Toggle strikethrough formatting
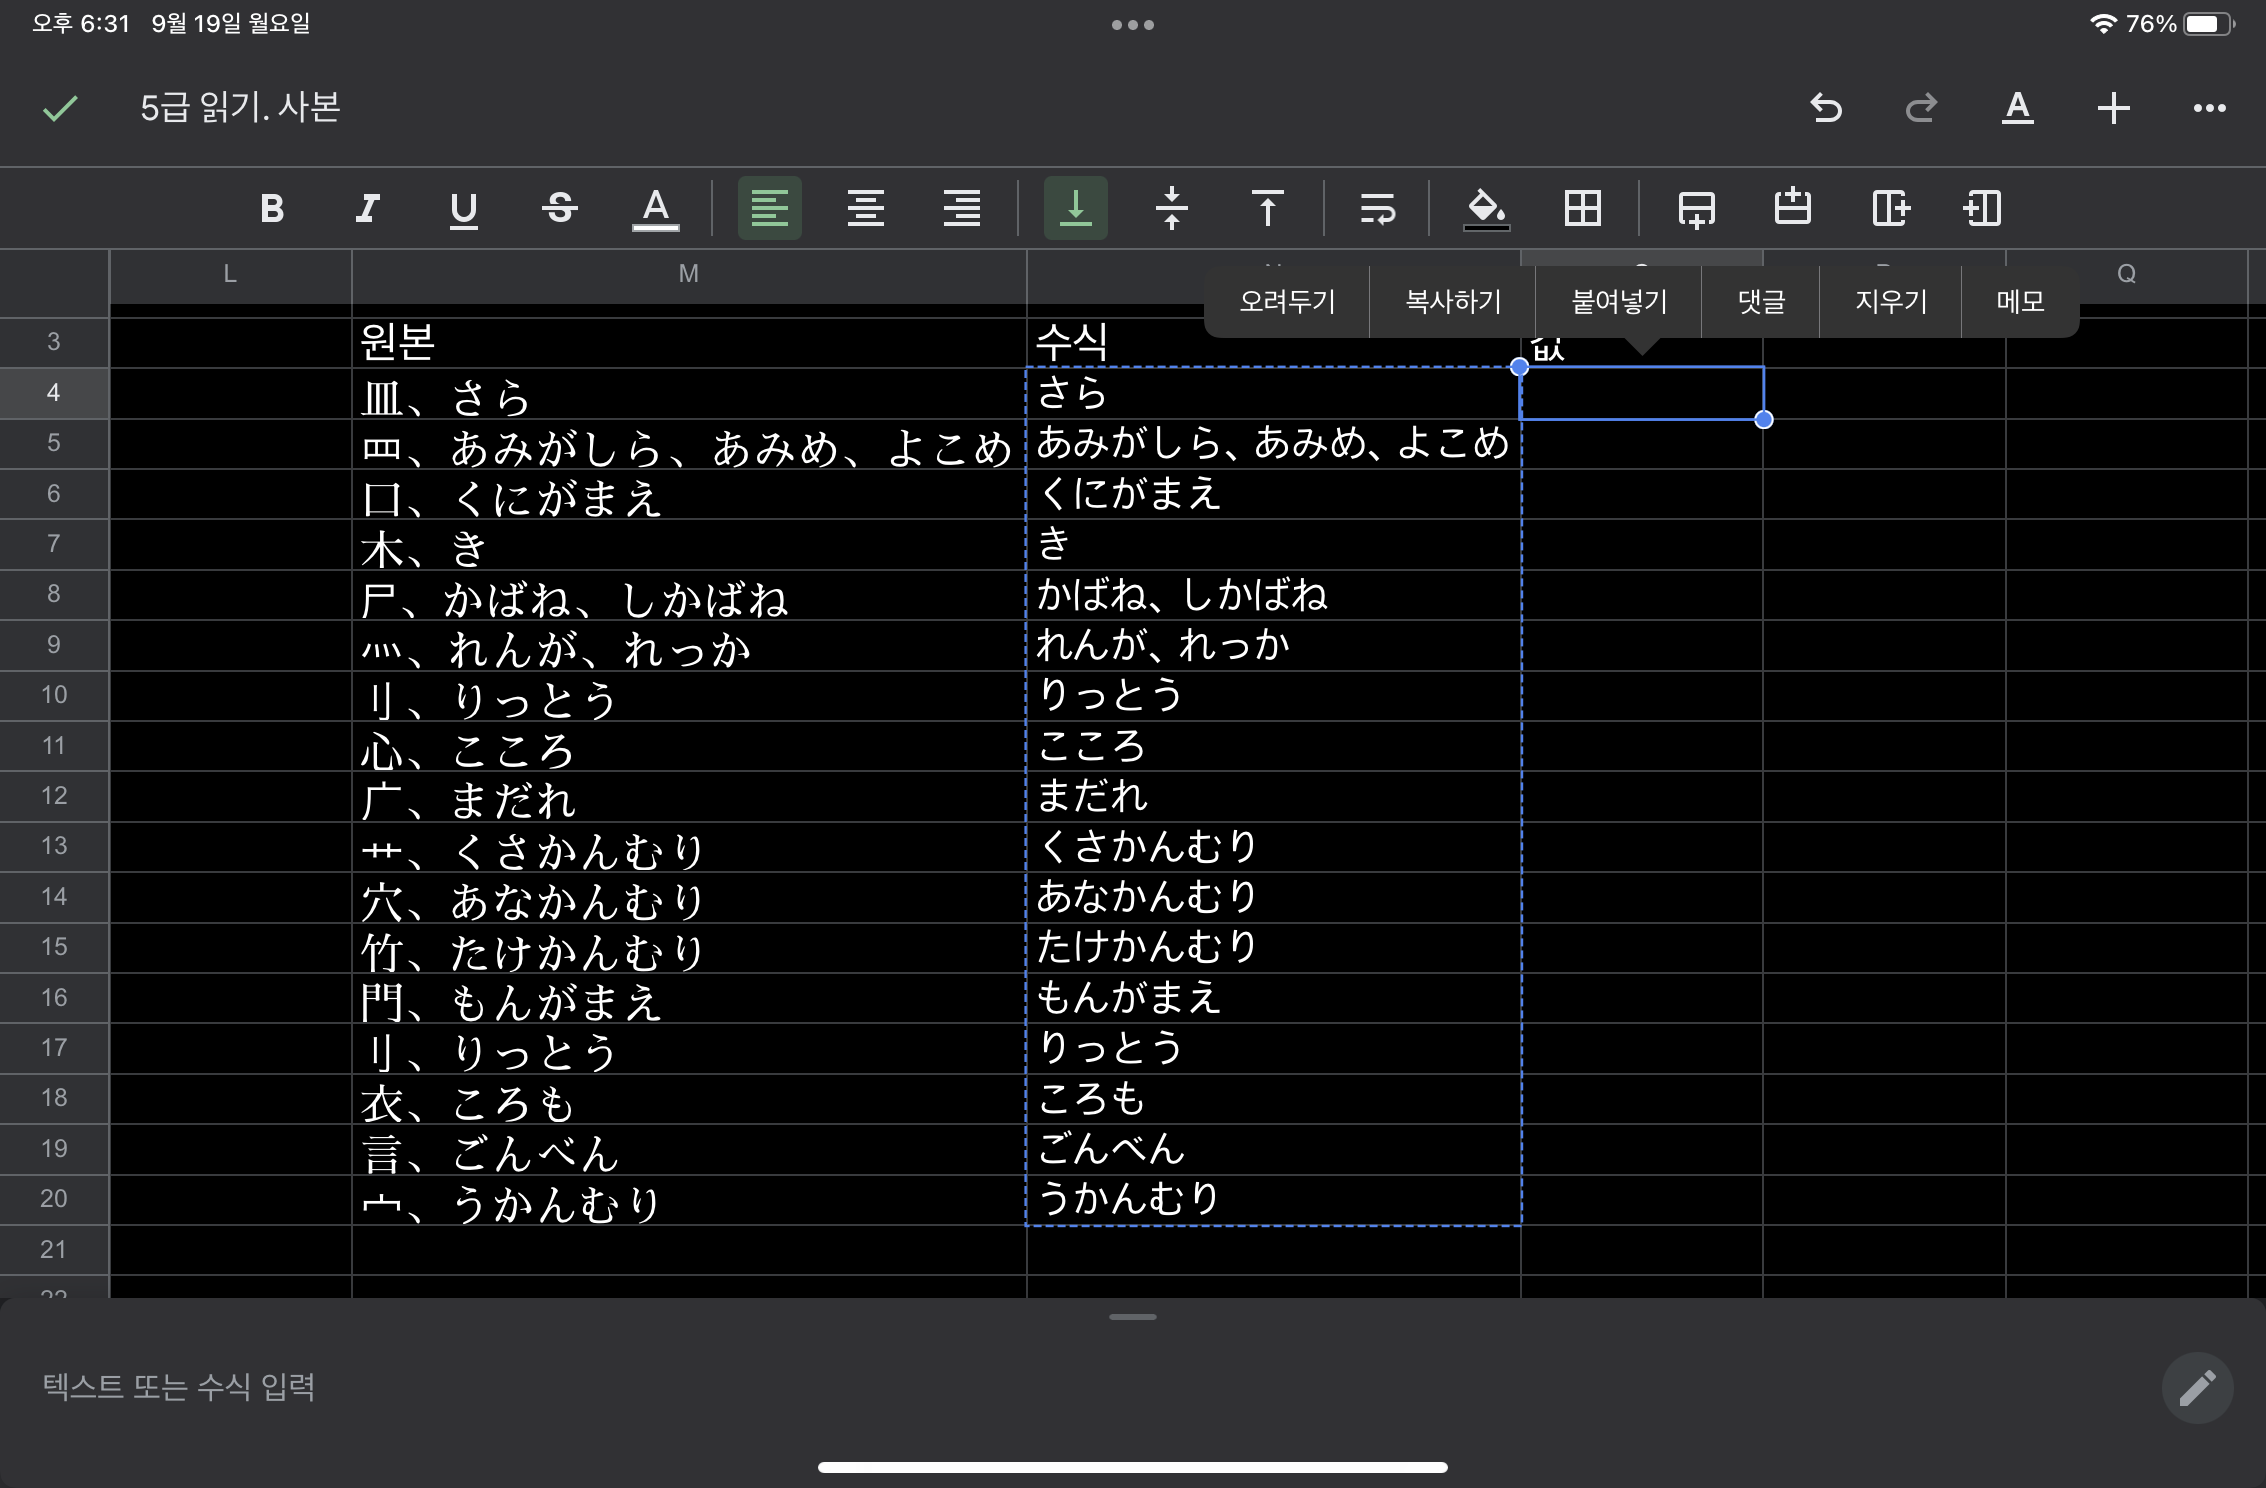 [559, 209]
